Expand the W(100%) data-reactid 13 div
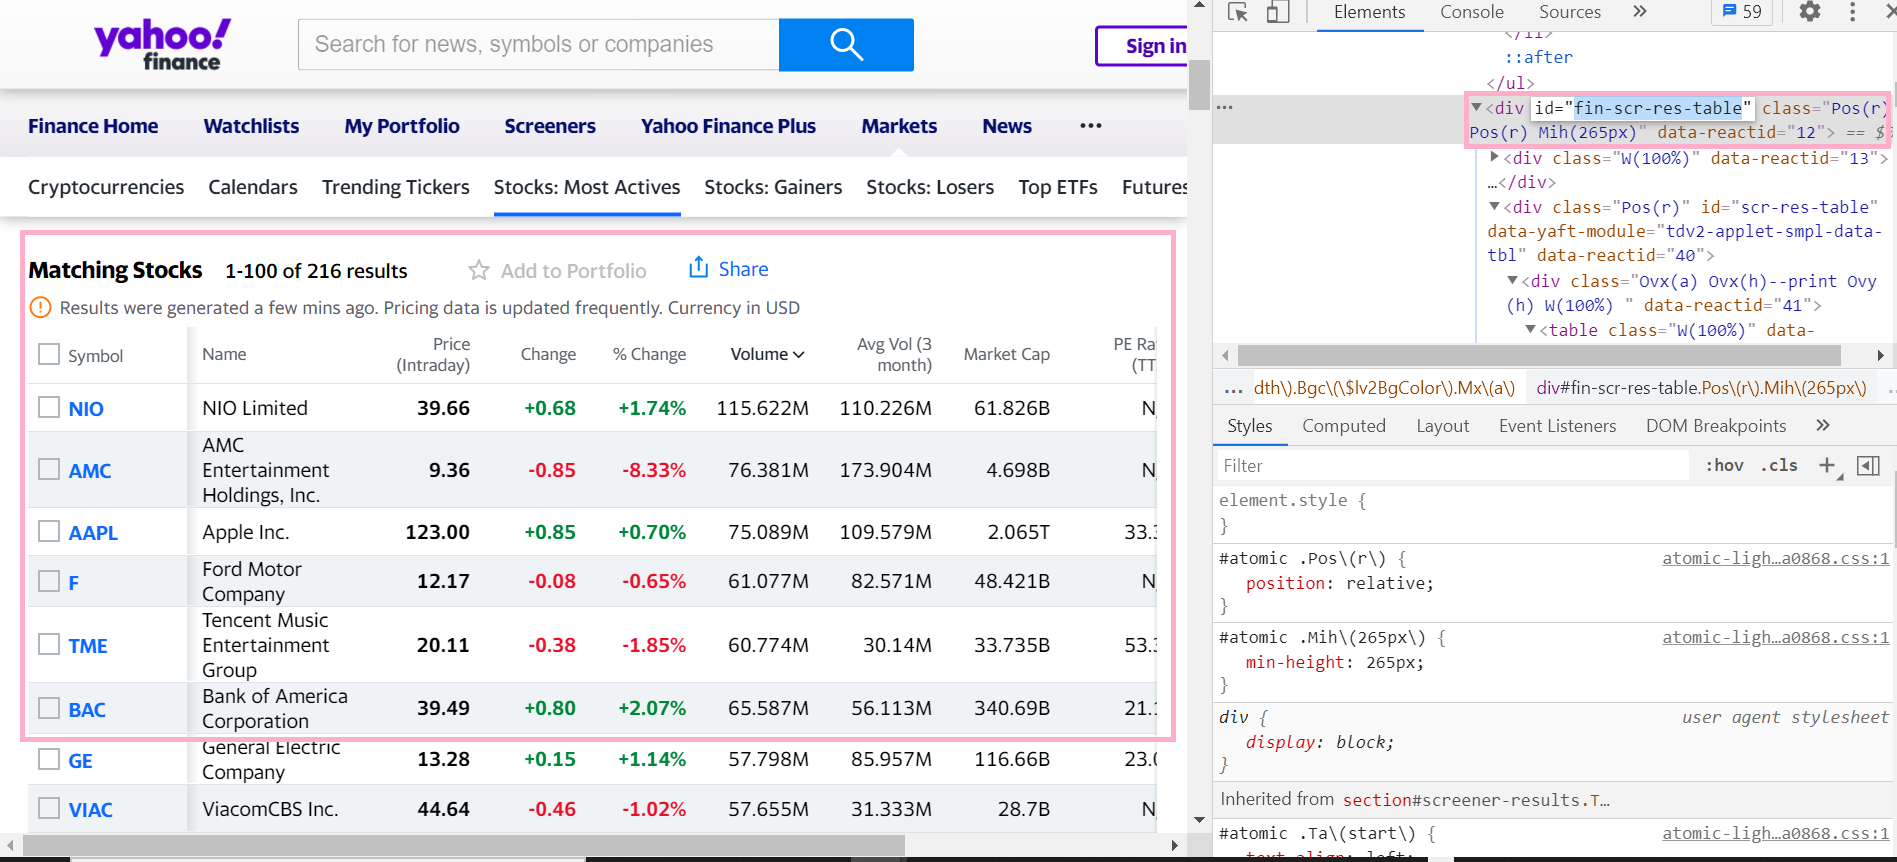 1494,157
